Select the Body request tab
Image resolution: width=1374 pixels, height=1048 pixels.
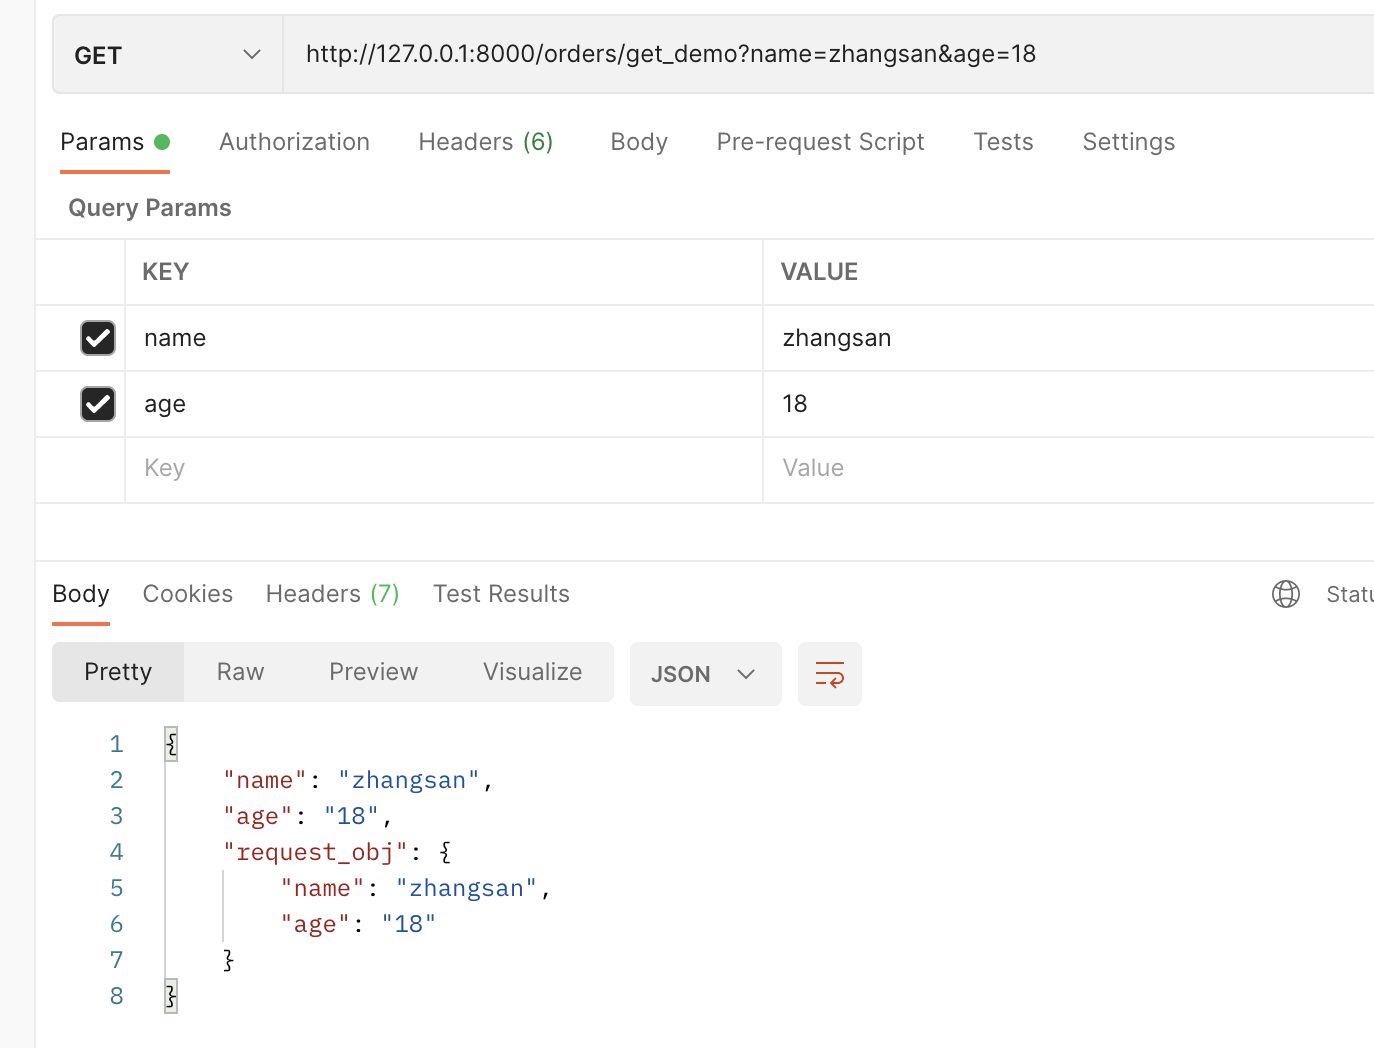point(638,141)
